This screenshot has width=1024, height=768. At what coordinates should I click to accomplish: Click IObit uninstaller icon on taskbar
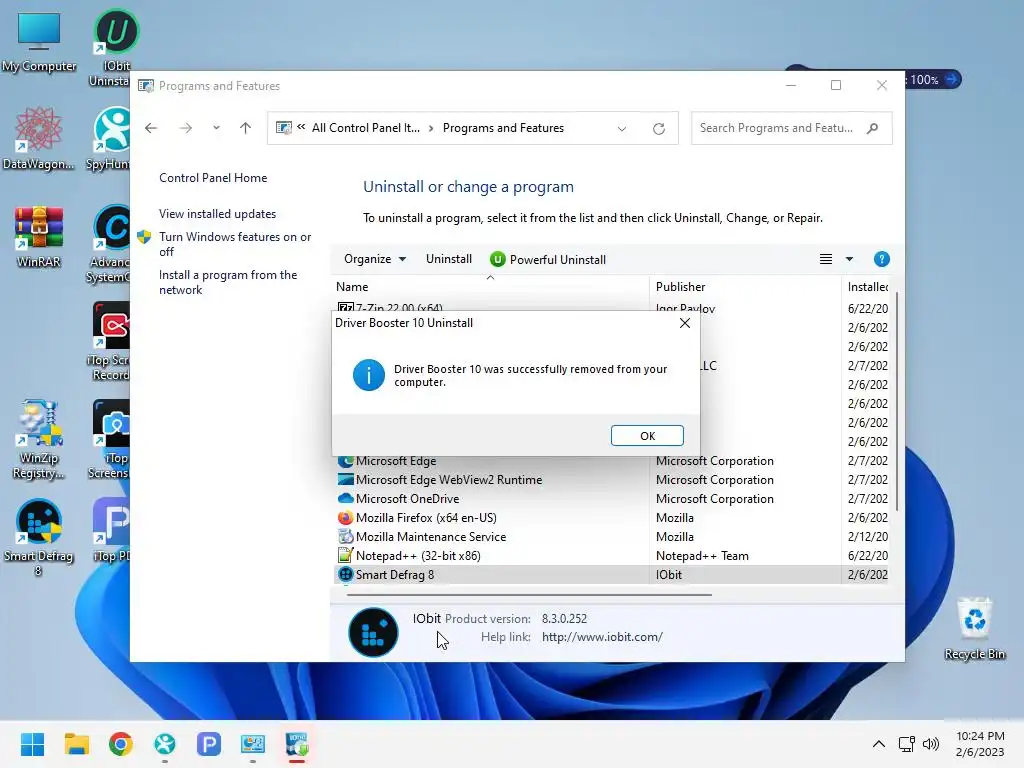click(x=297, y=744)
